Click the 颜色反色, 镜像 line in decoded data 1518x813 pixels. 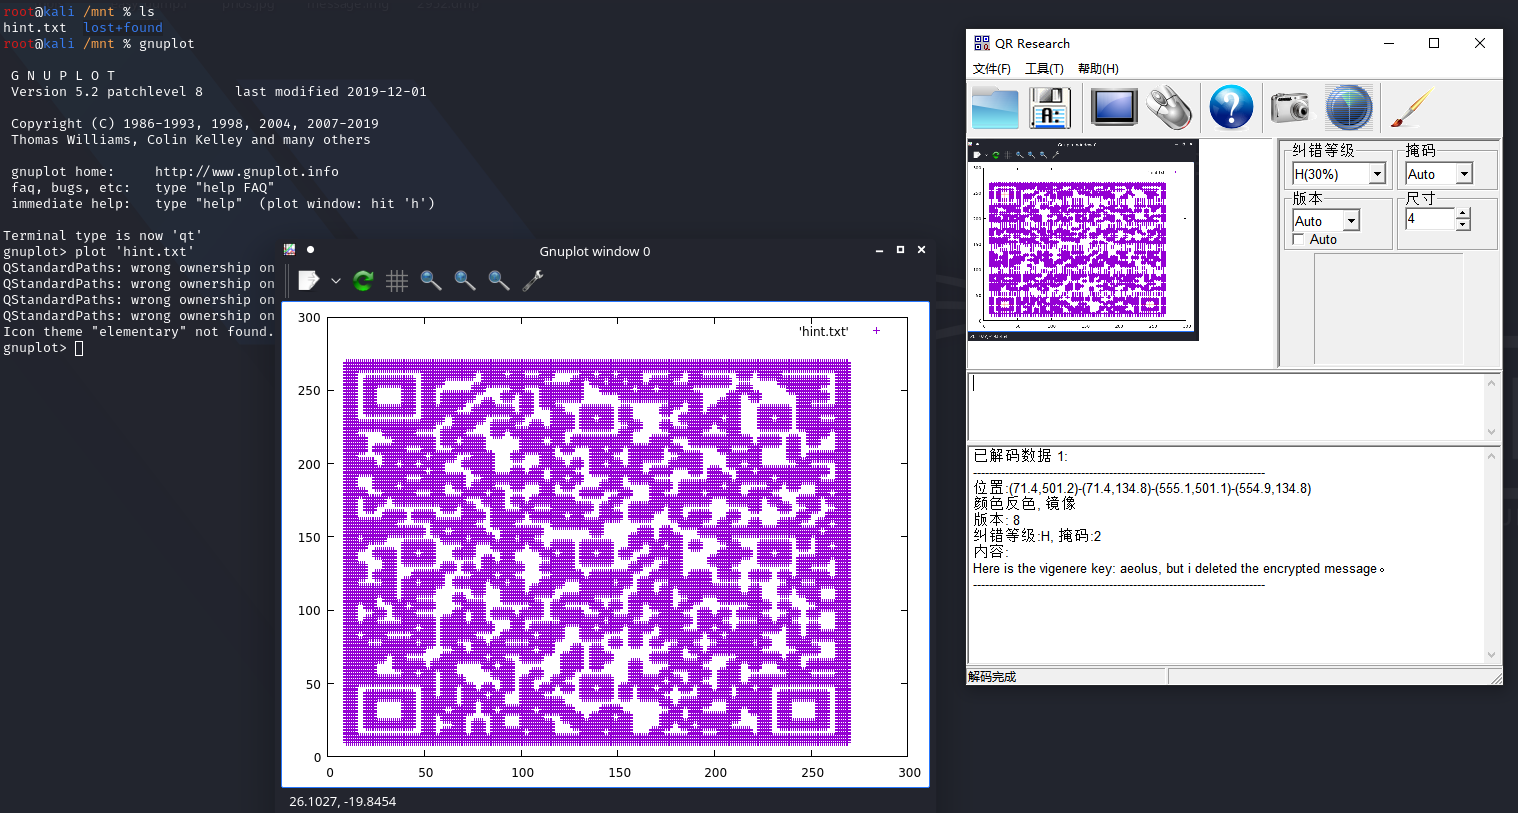(1024, 504)
